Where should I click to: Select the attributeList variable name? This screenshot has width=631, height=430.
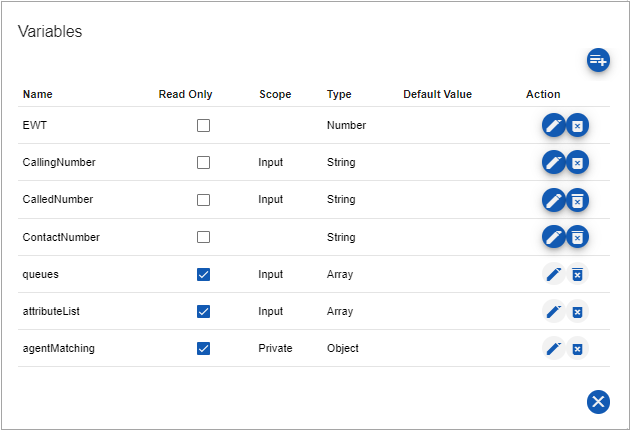pyautogui.click(x=51, y=311)
